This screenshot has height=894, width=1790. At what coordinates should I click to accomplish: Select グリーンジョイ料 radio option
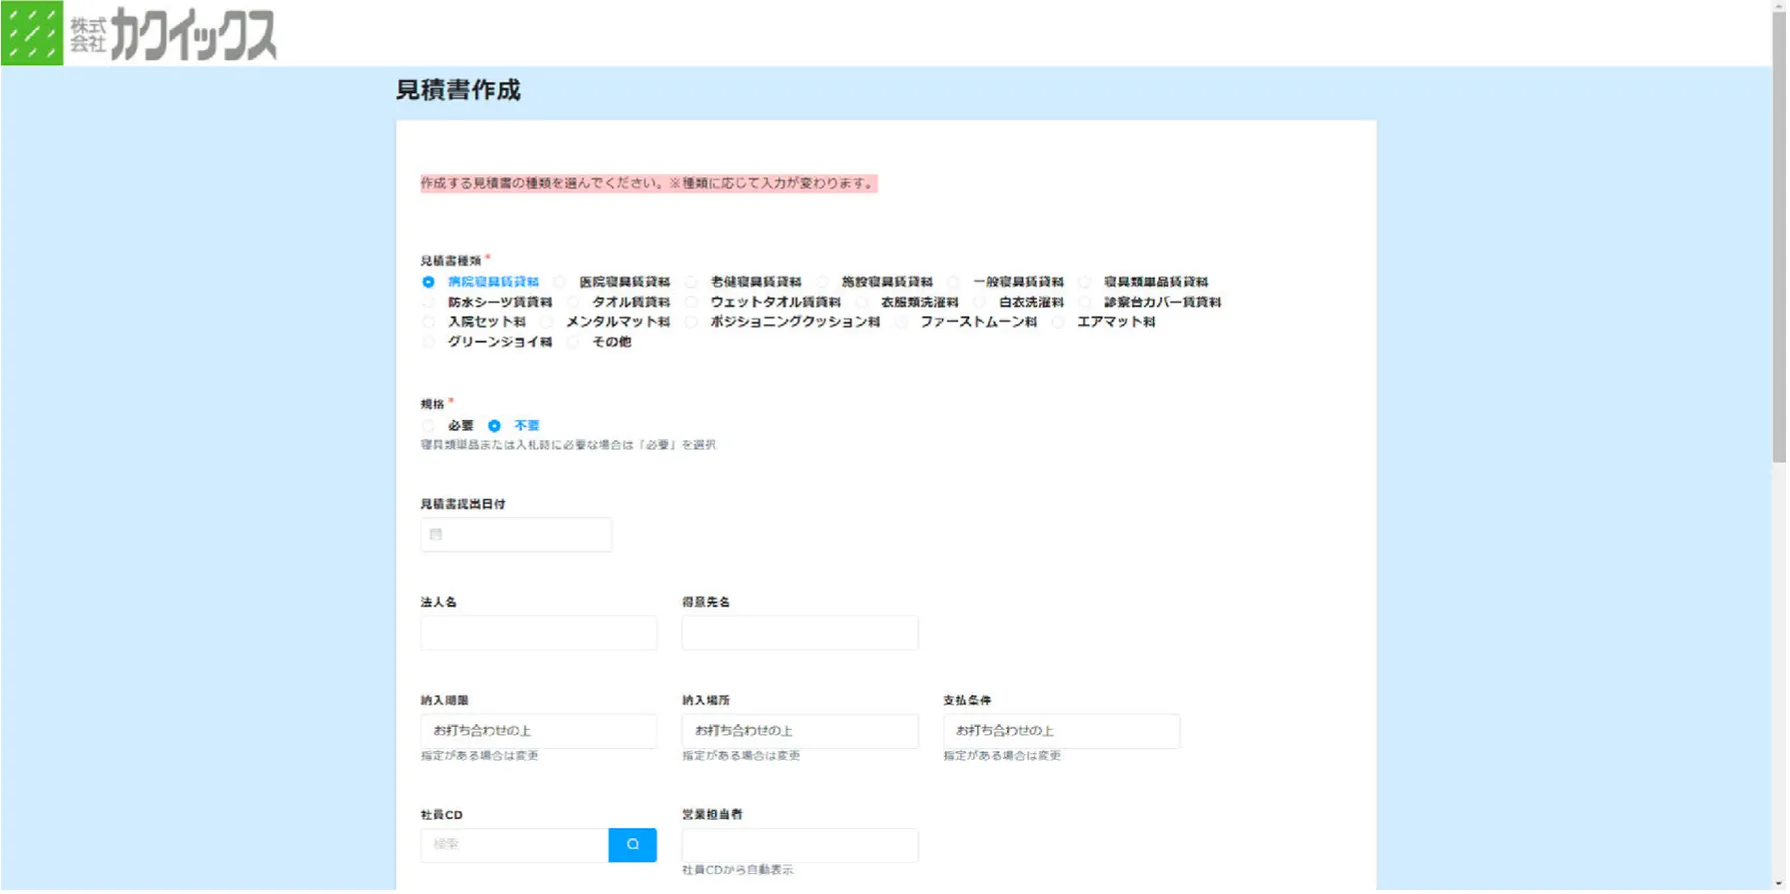429,342
